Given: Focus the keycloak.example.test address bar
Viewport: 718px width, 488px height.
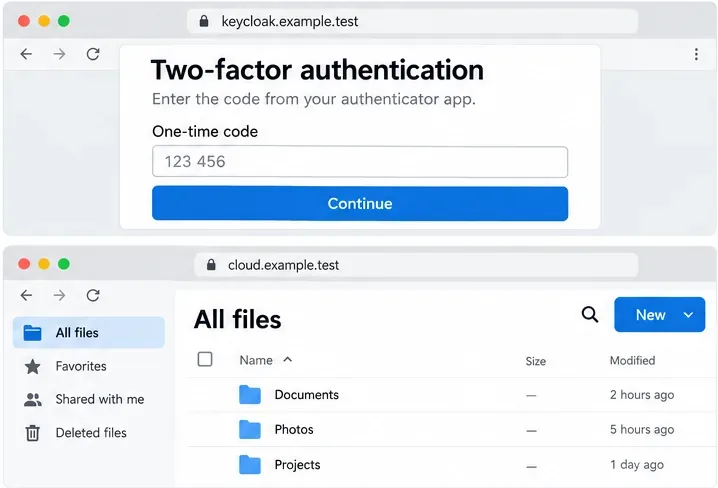Looking at the screenshot, I should coord(412,21).
